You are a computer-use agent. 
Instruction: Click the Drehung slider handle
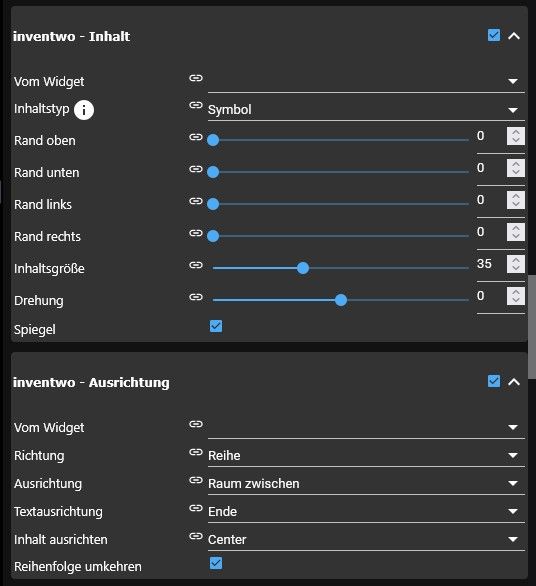[341, 300]
